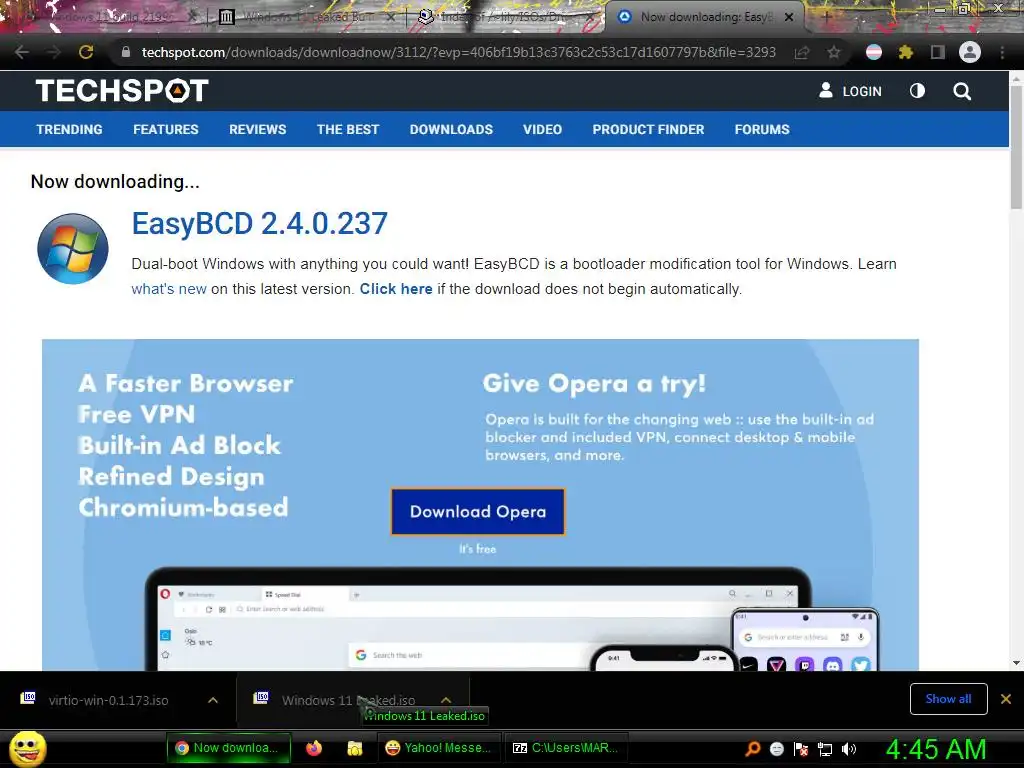Image resolution: width=1024 pixels, height=768 pixels.
Task: Click the white circular face tray icon
Action: 777,749
